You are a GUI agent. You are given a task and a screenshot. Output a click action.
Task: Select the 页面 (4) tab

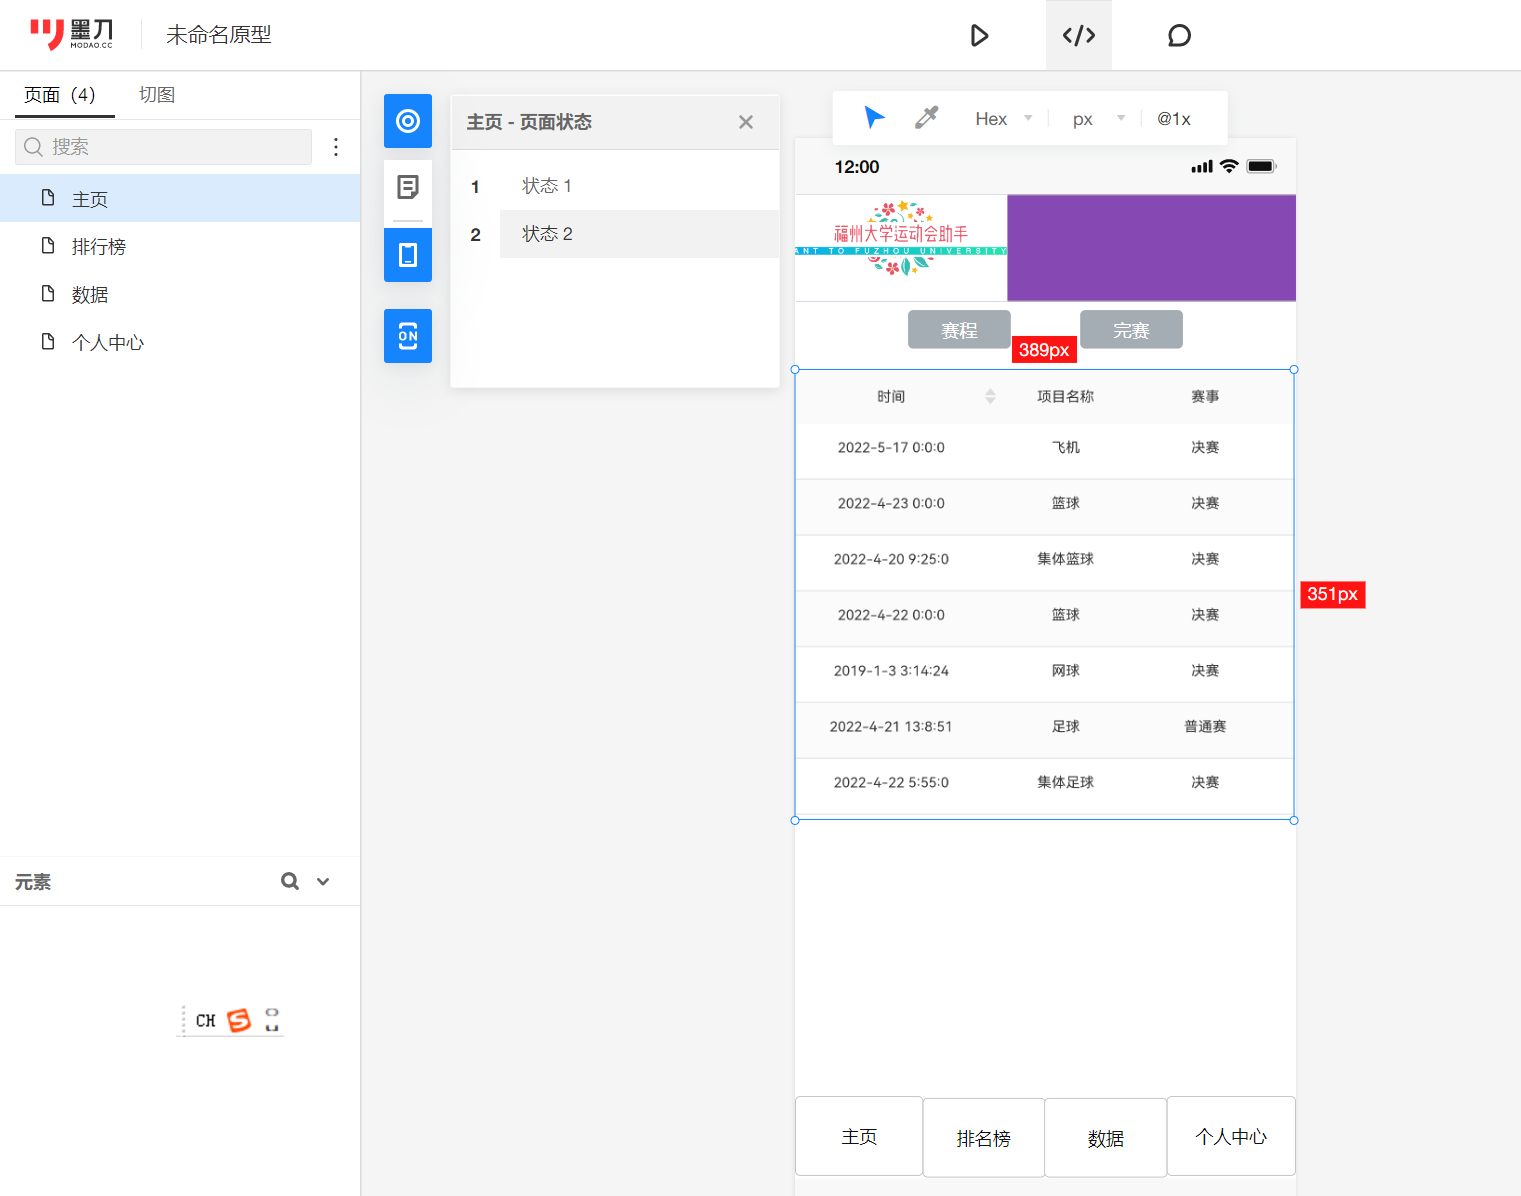pyautogui.click(x=60, y=95)
